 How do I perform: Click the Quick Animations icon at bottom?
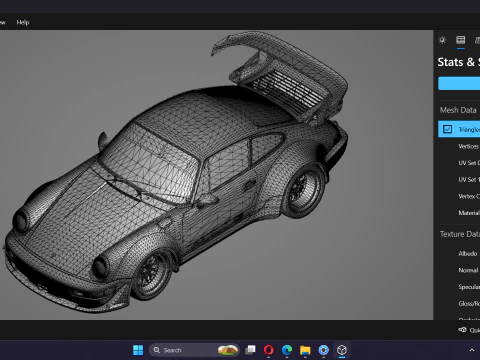(x=463, y=330)
